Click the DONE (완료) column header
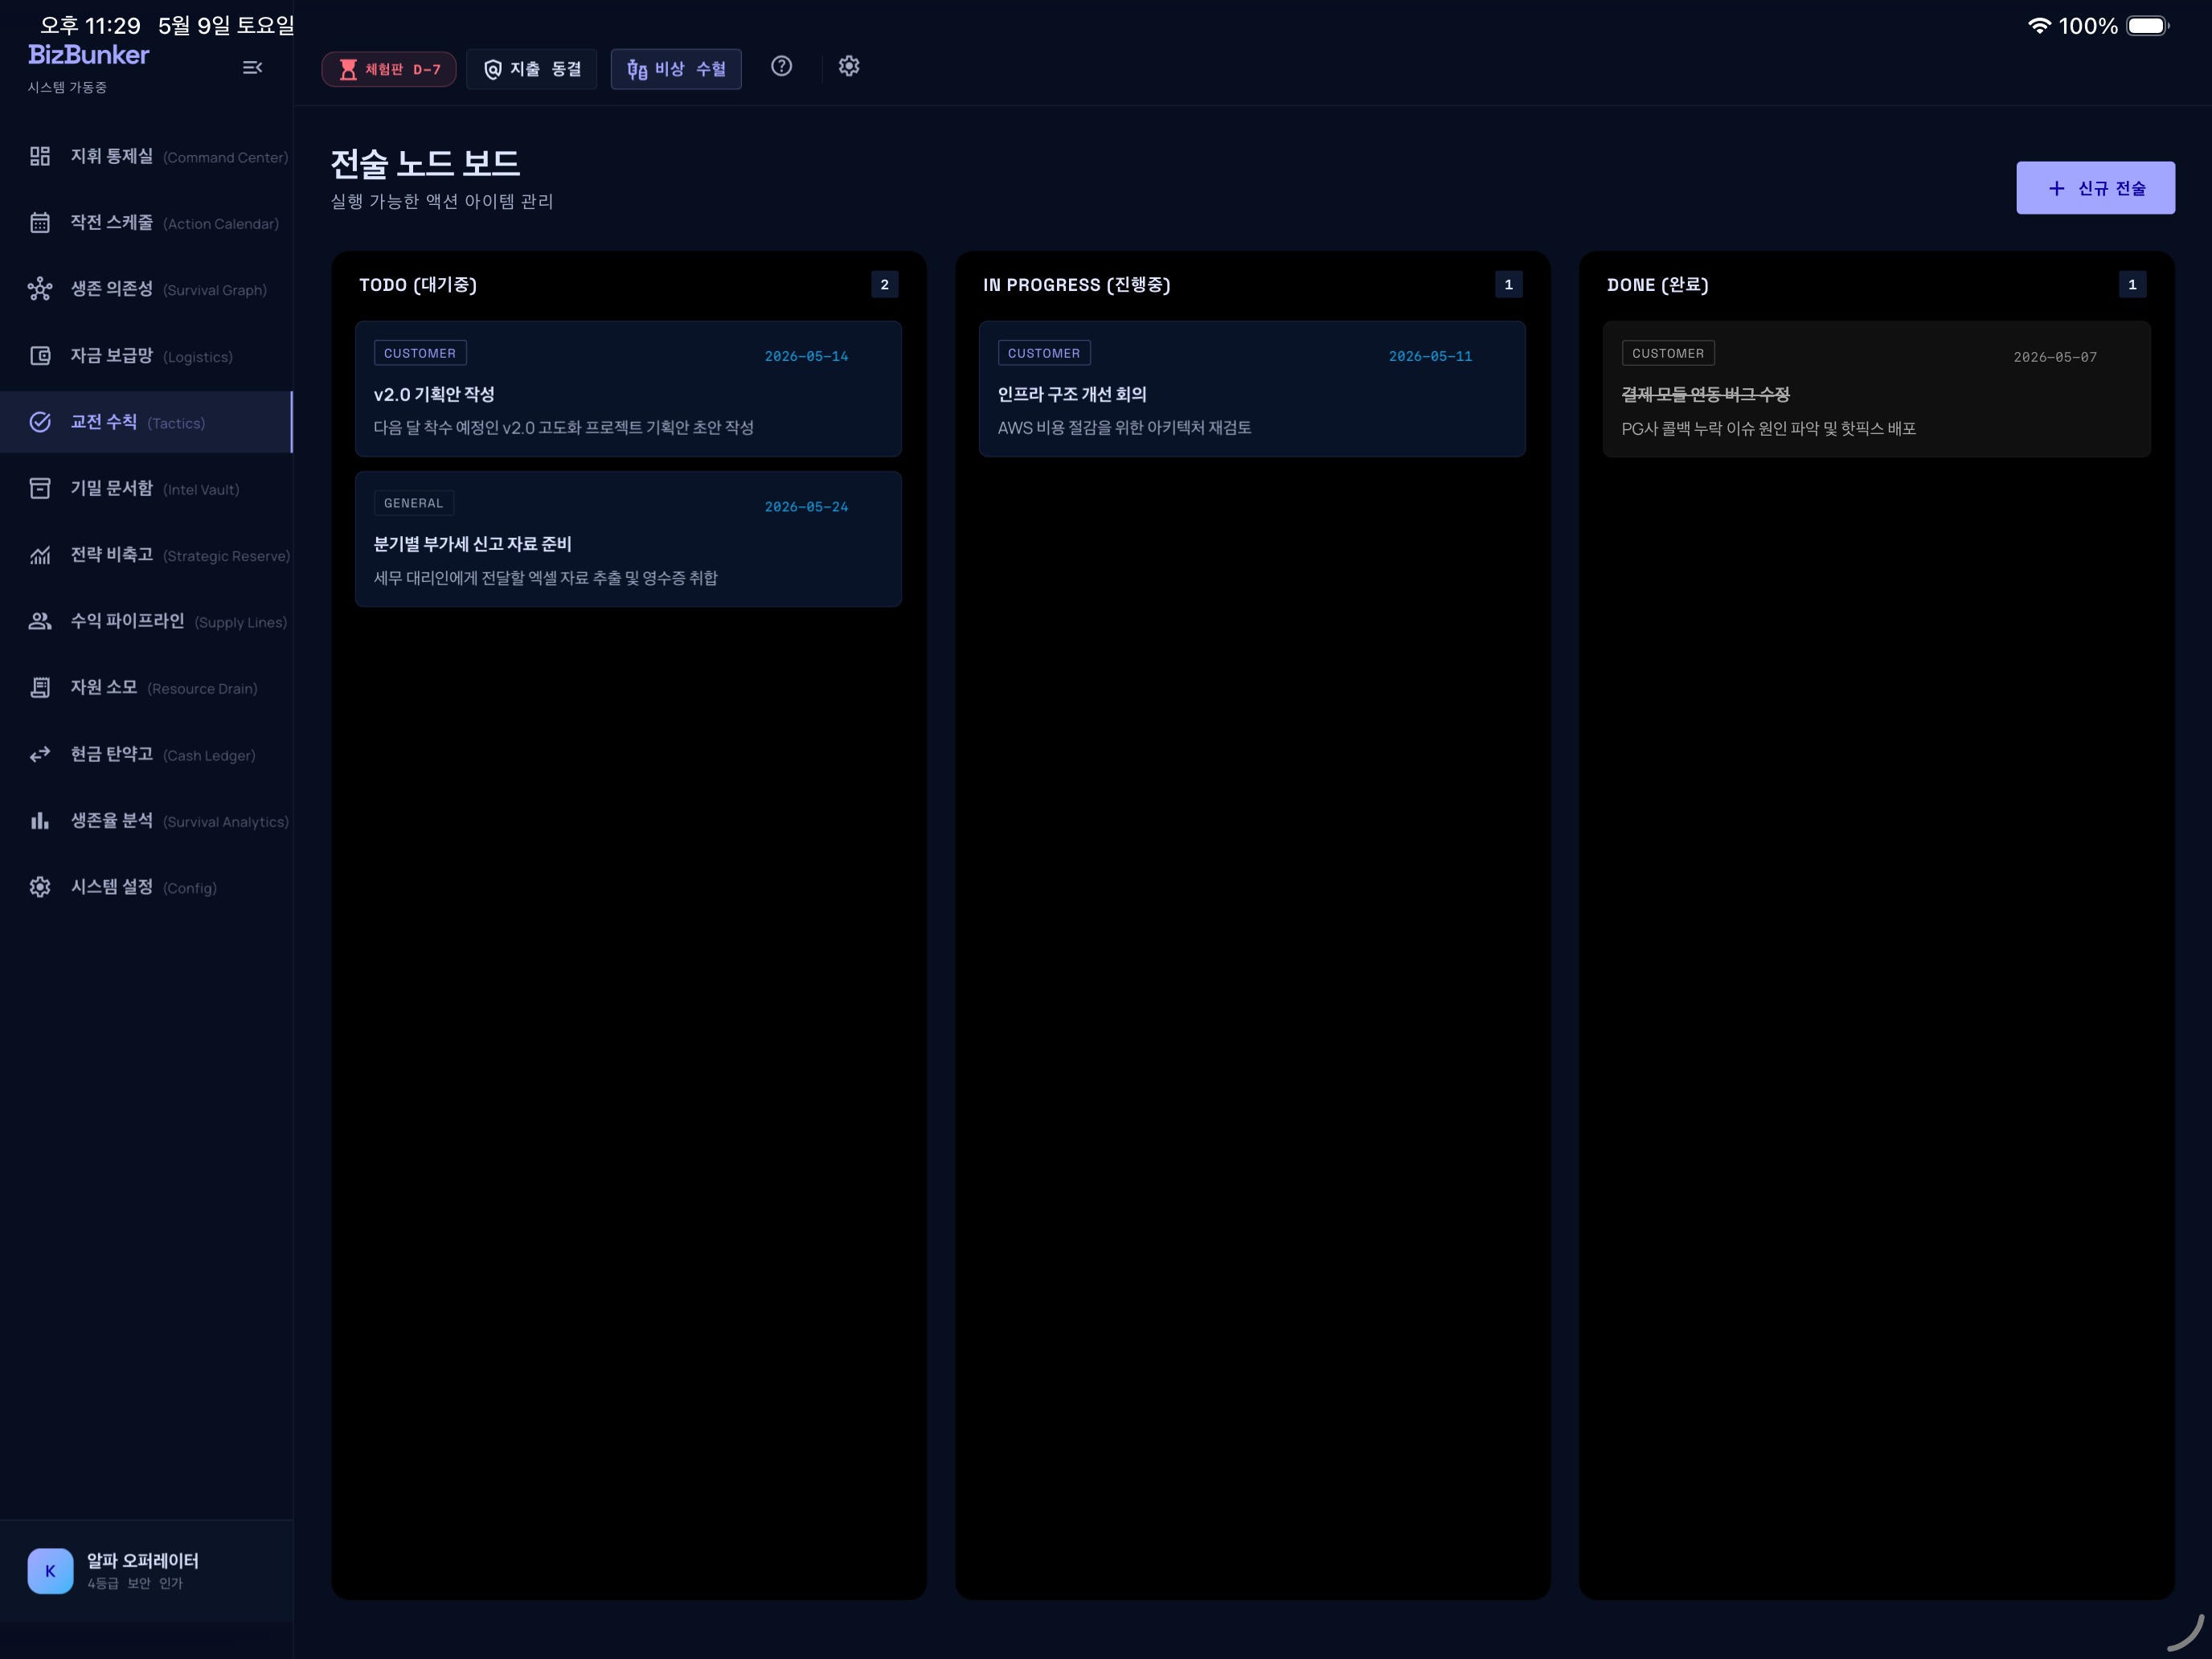 (1657, 285)
